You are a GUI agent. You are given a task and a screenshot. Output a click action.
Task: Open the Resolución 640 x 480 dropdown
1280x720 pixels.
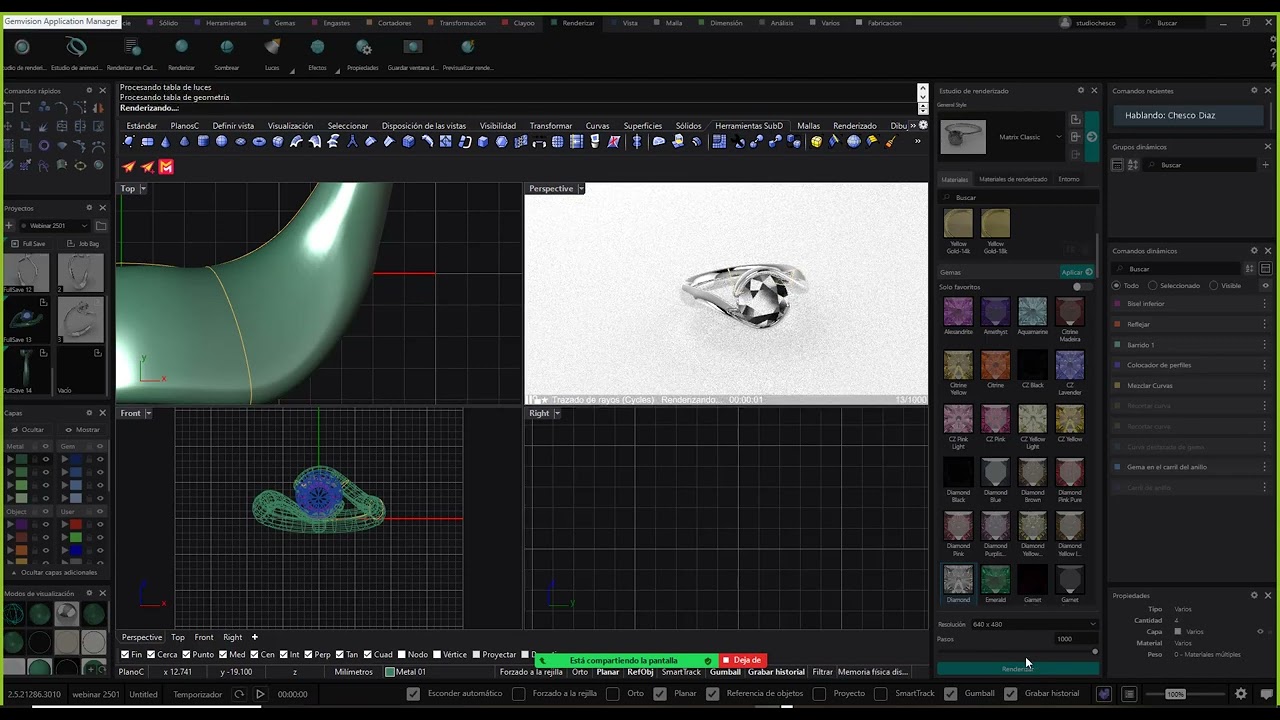(x=1034, y=624)
